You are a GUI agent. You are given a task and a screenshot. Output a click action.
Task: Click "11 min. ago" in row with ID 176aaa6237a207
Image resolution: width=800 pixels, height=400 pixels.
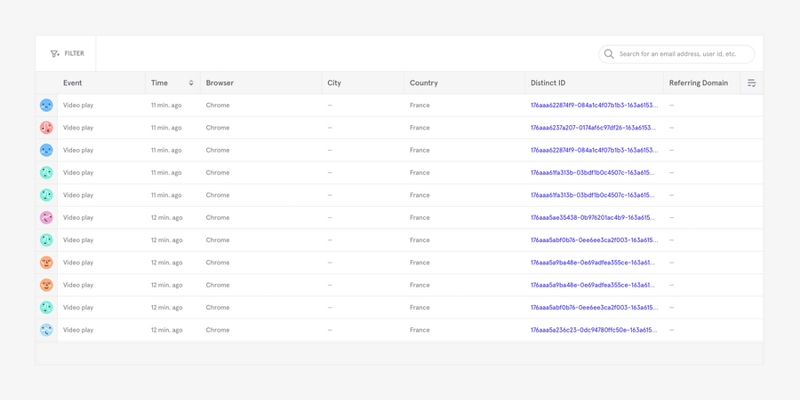166,128
